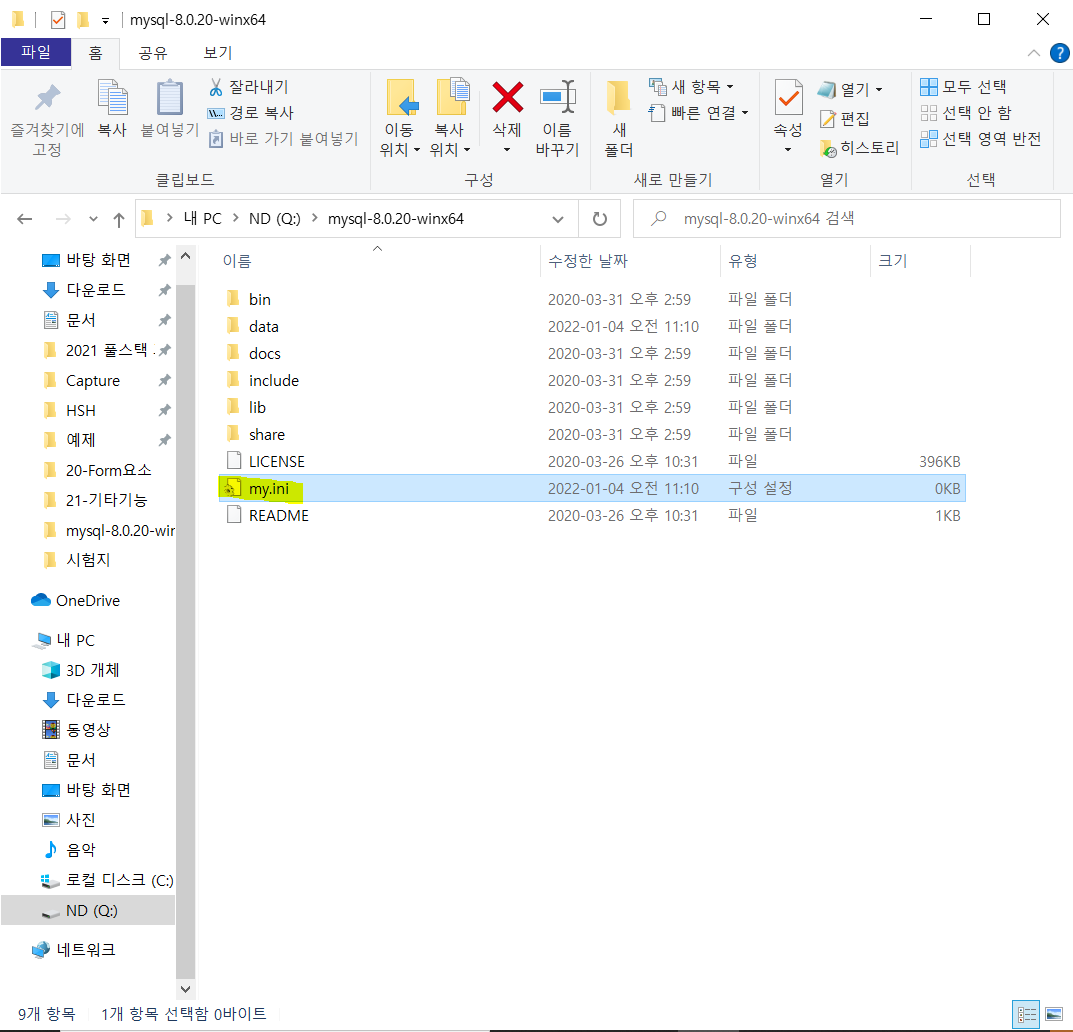Click 선택 안 함 (Select none)
The image size is (1073, 1032).
click(966, 113)
